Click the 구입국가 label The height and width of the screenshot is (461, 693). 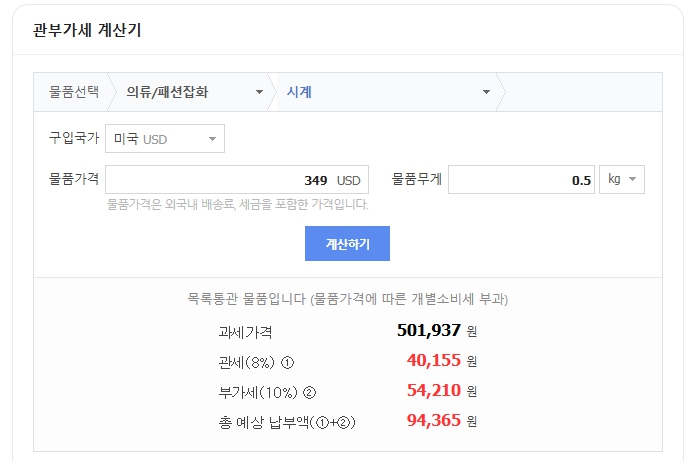74,137
